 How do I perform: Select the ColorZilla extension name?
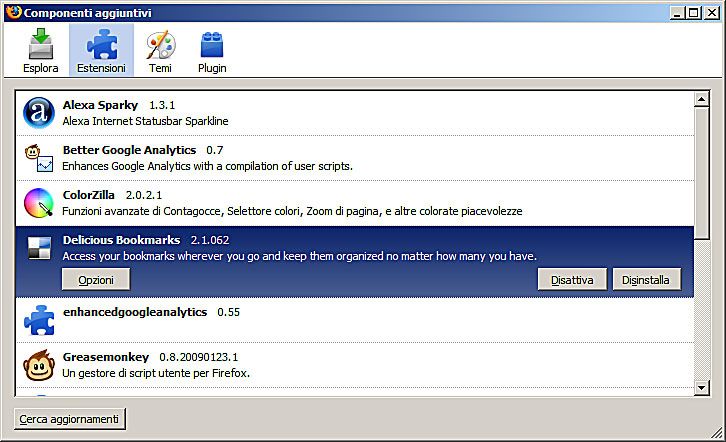(x=88, y=195)
